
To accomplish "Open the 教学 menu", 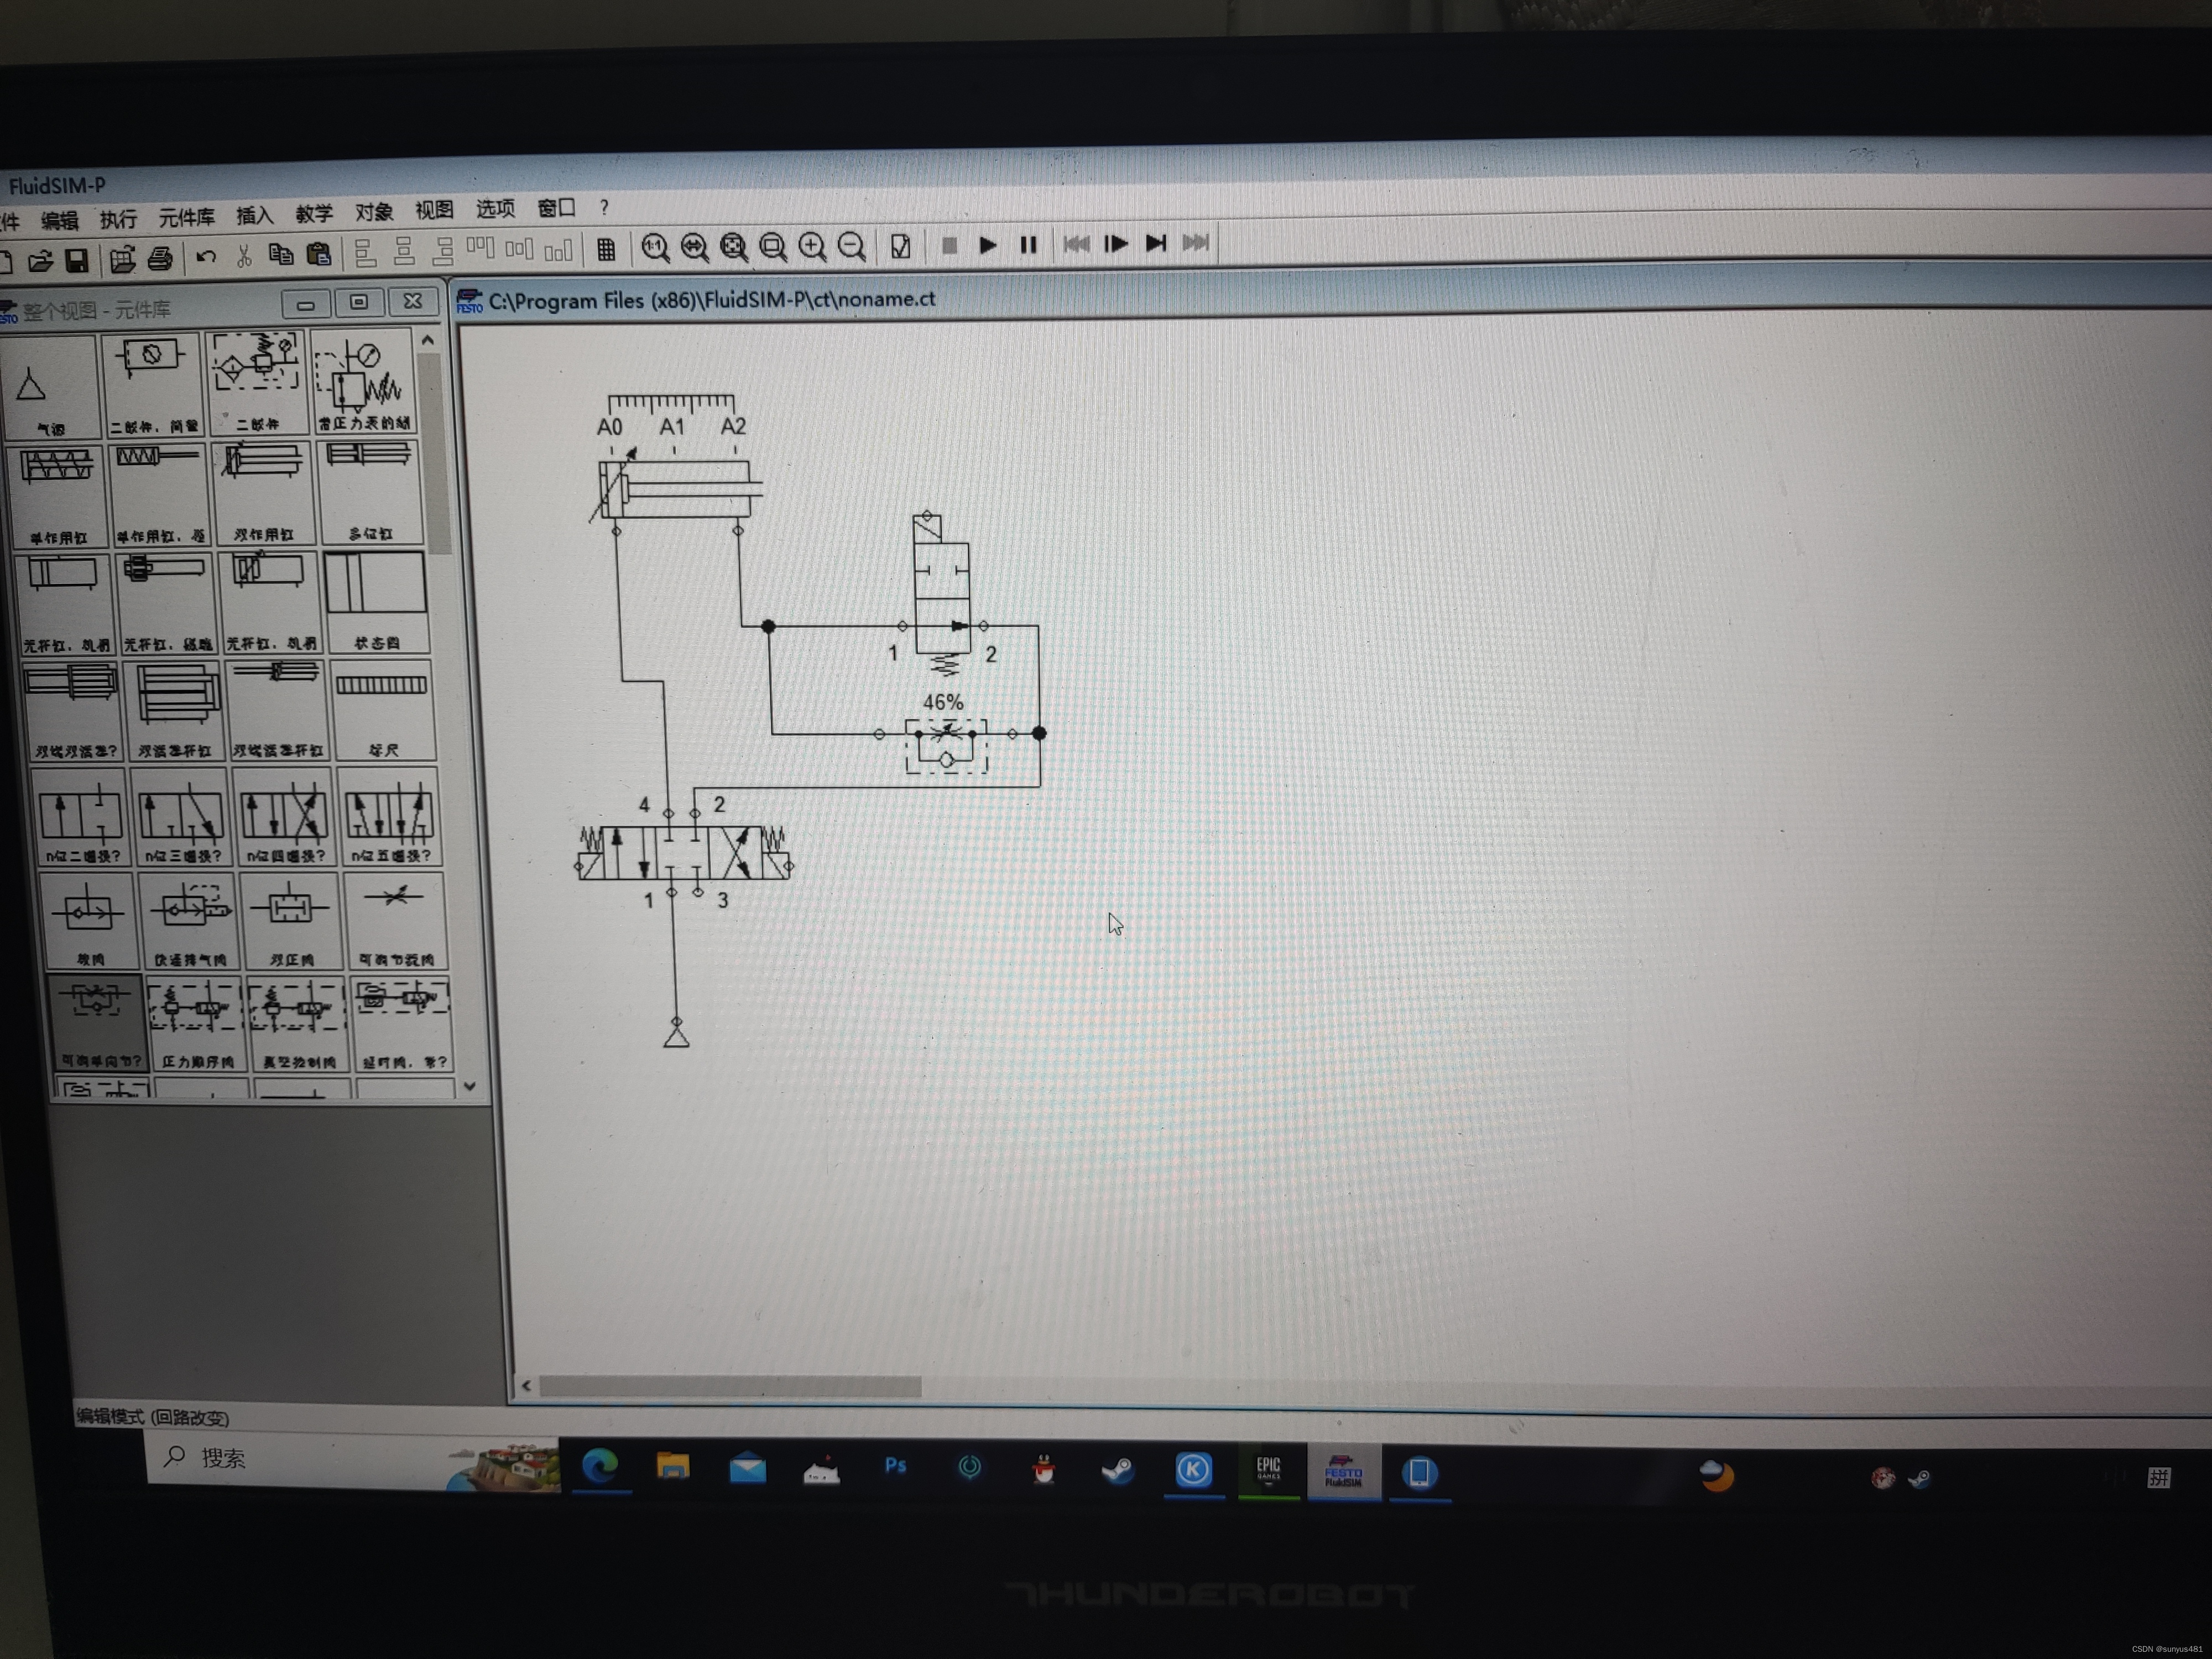I will pyautogui.click(x=313, y=214).
